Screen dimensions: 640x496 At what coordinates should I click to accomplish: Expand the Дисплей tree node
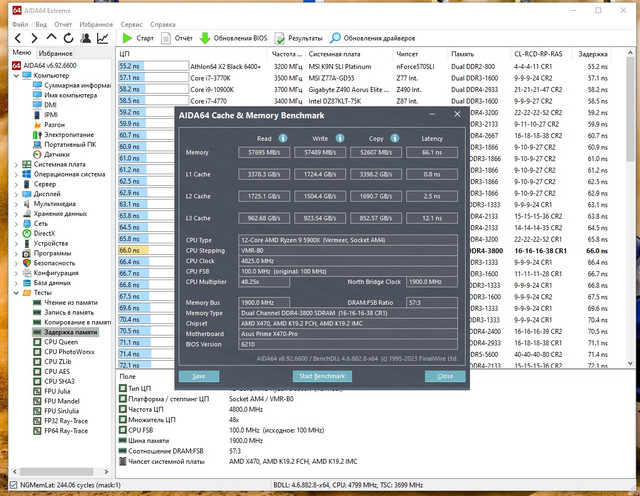pos(16,194)
